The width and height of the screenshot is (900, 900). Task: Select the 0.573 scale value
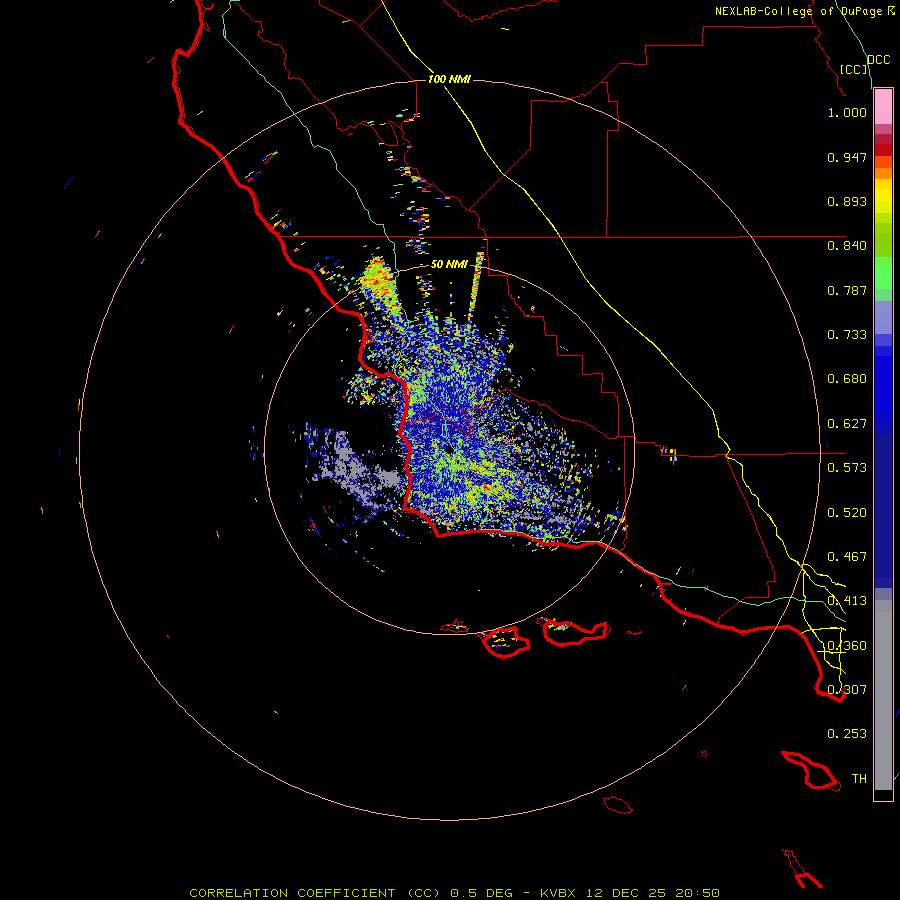click(x=847, y=468)
